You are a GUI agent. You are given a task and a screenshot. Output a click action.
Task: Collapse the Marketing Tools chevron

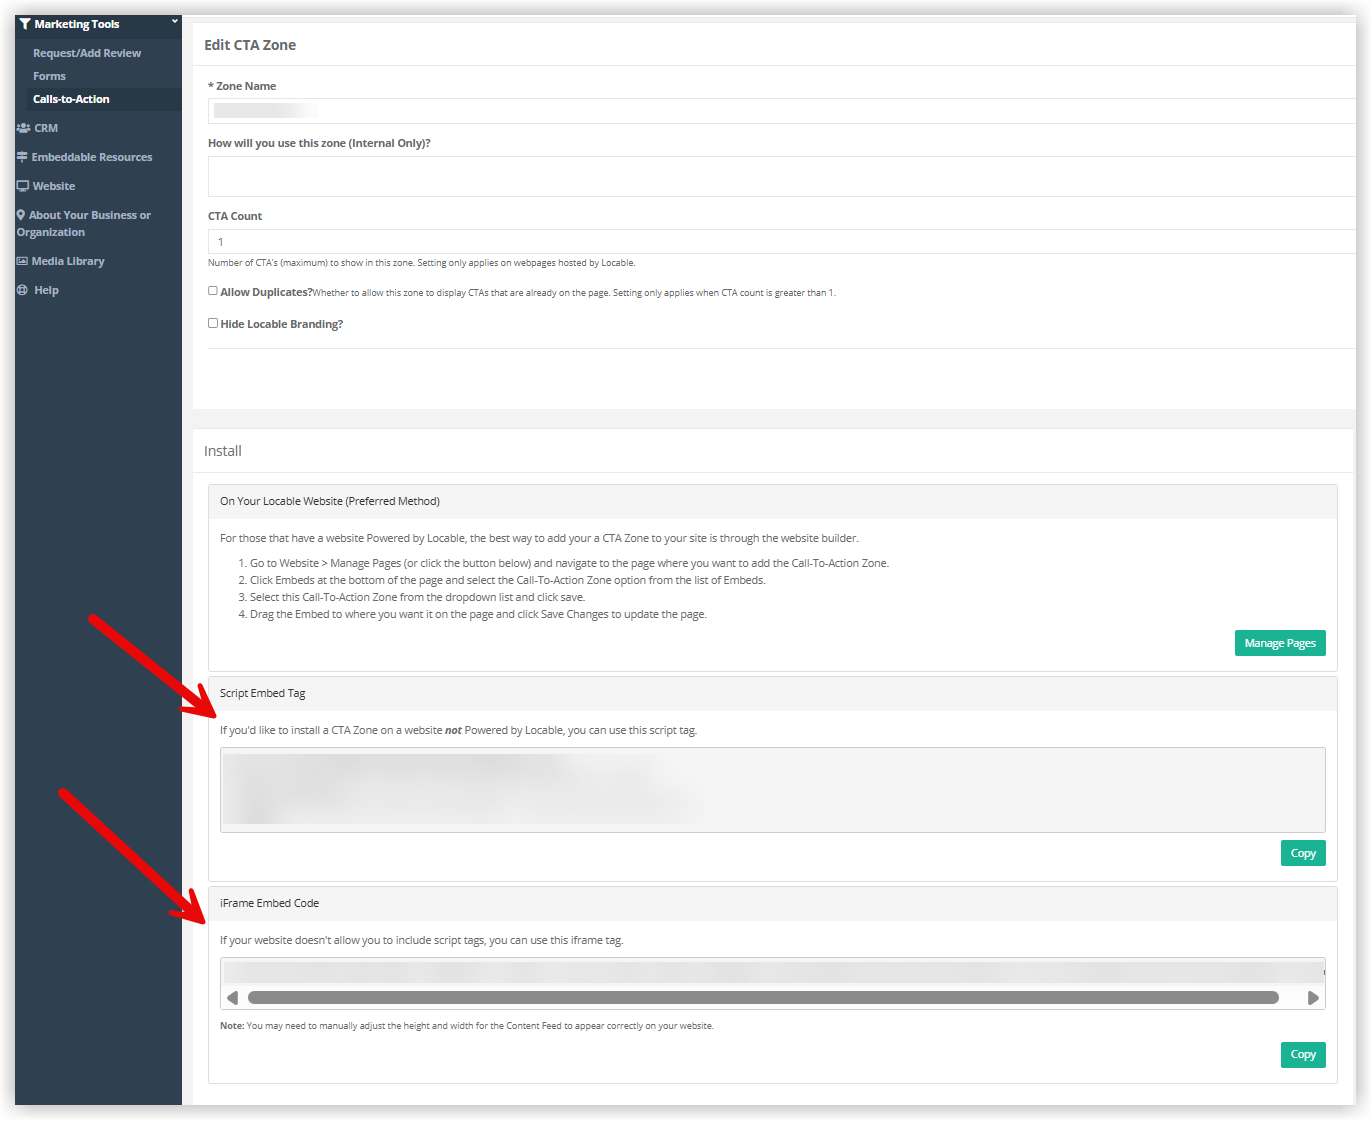tap(174, 21)
